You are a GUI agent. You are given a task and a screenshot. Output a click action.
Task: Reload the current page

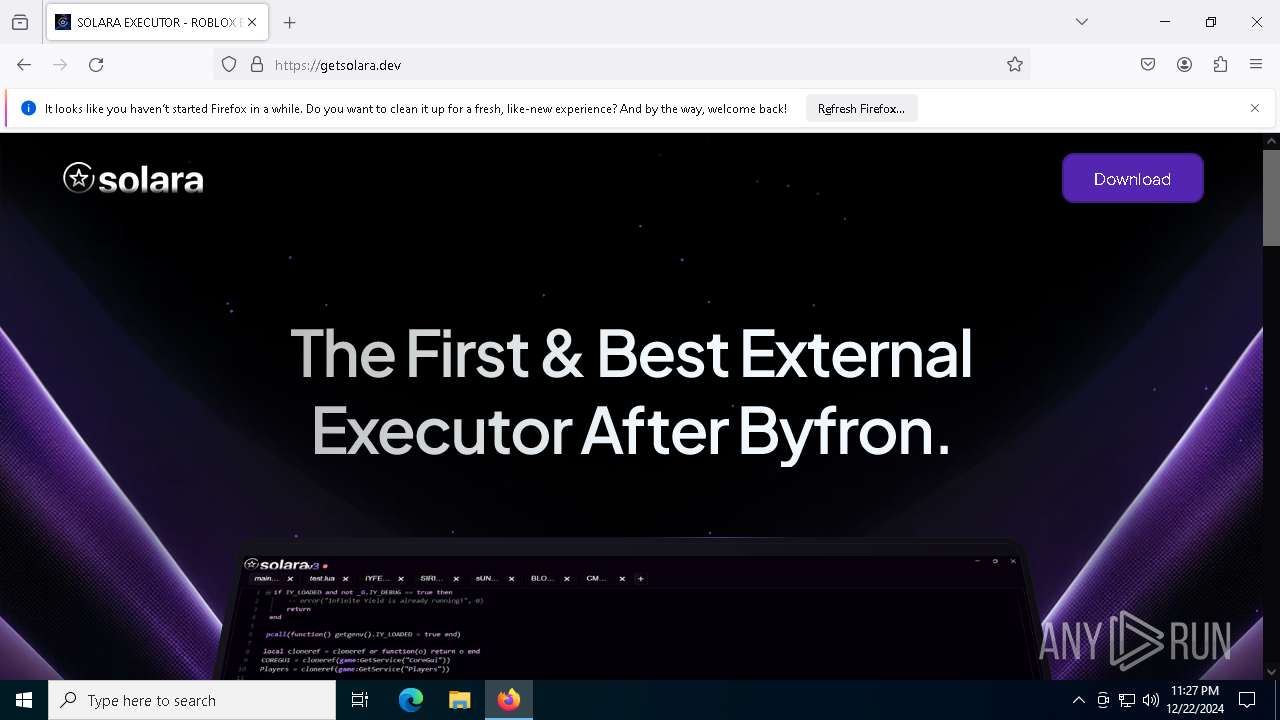[x=96, y=65]
